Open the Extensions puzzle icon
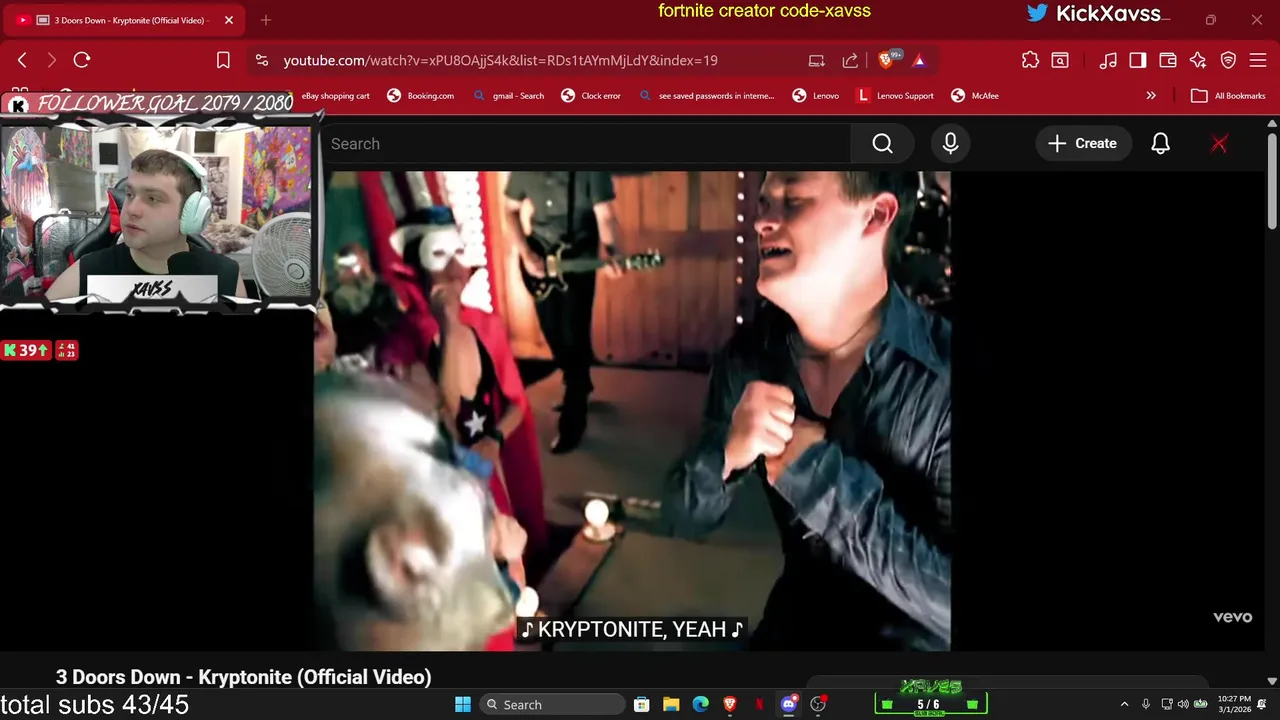1280x720 pixels. point(1030,60)
